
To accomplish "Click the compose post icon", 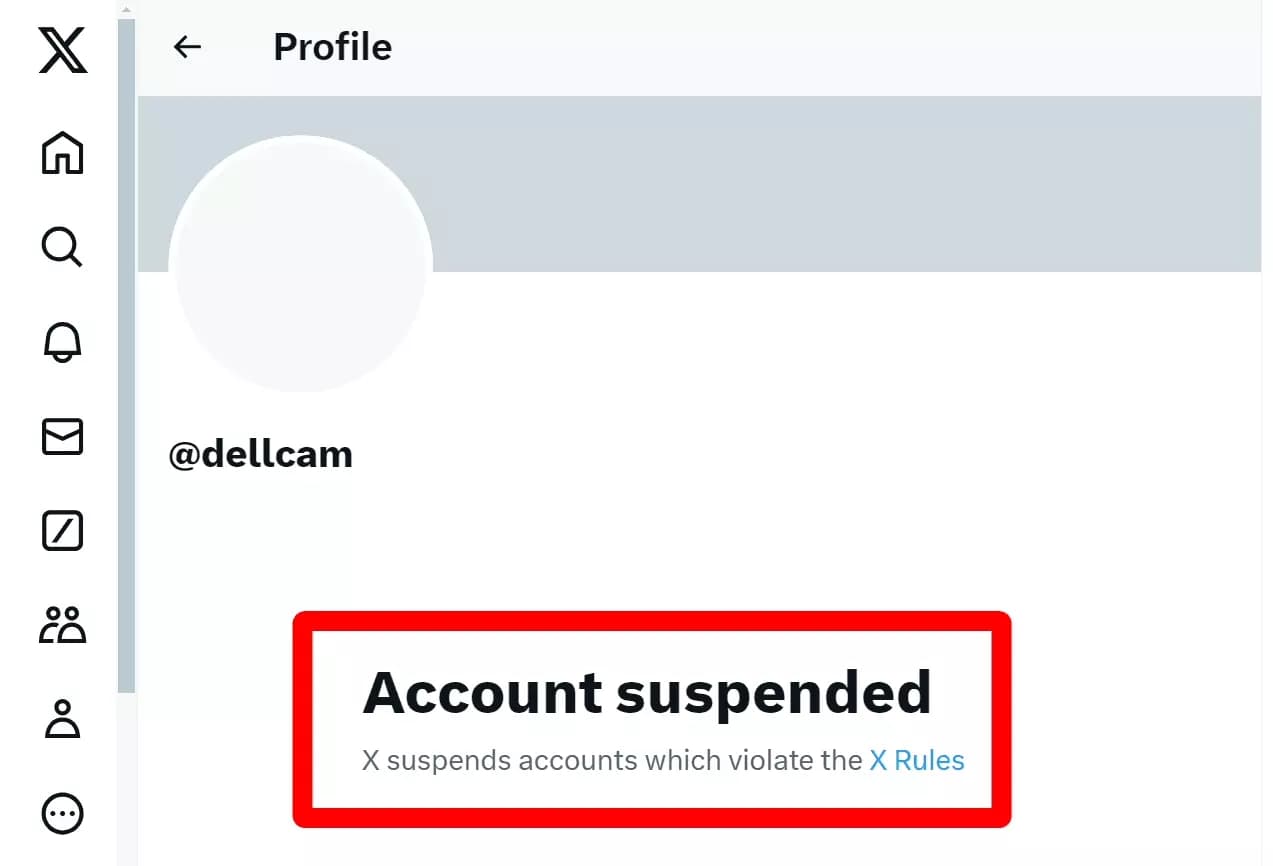I will [62, 530].
